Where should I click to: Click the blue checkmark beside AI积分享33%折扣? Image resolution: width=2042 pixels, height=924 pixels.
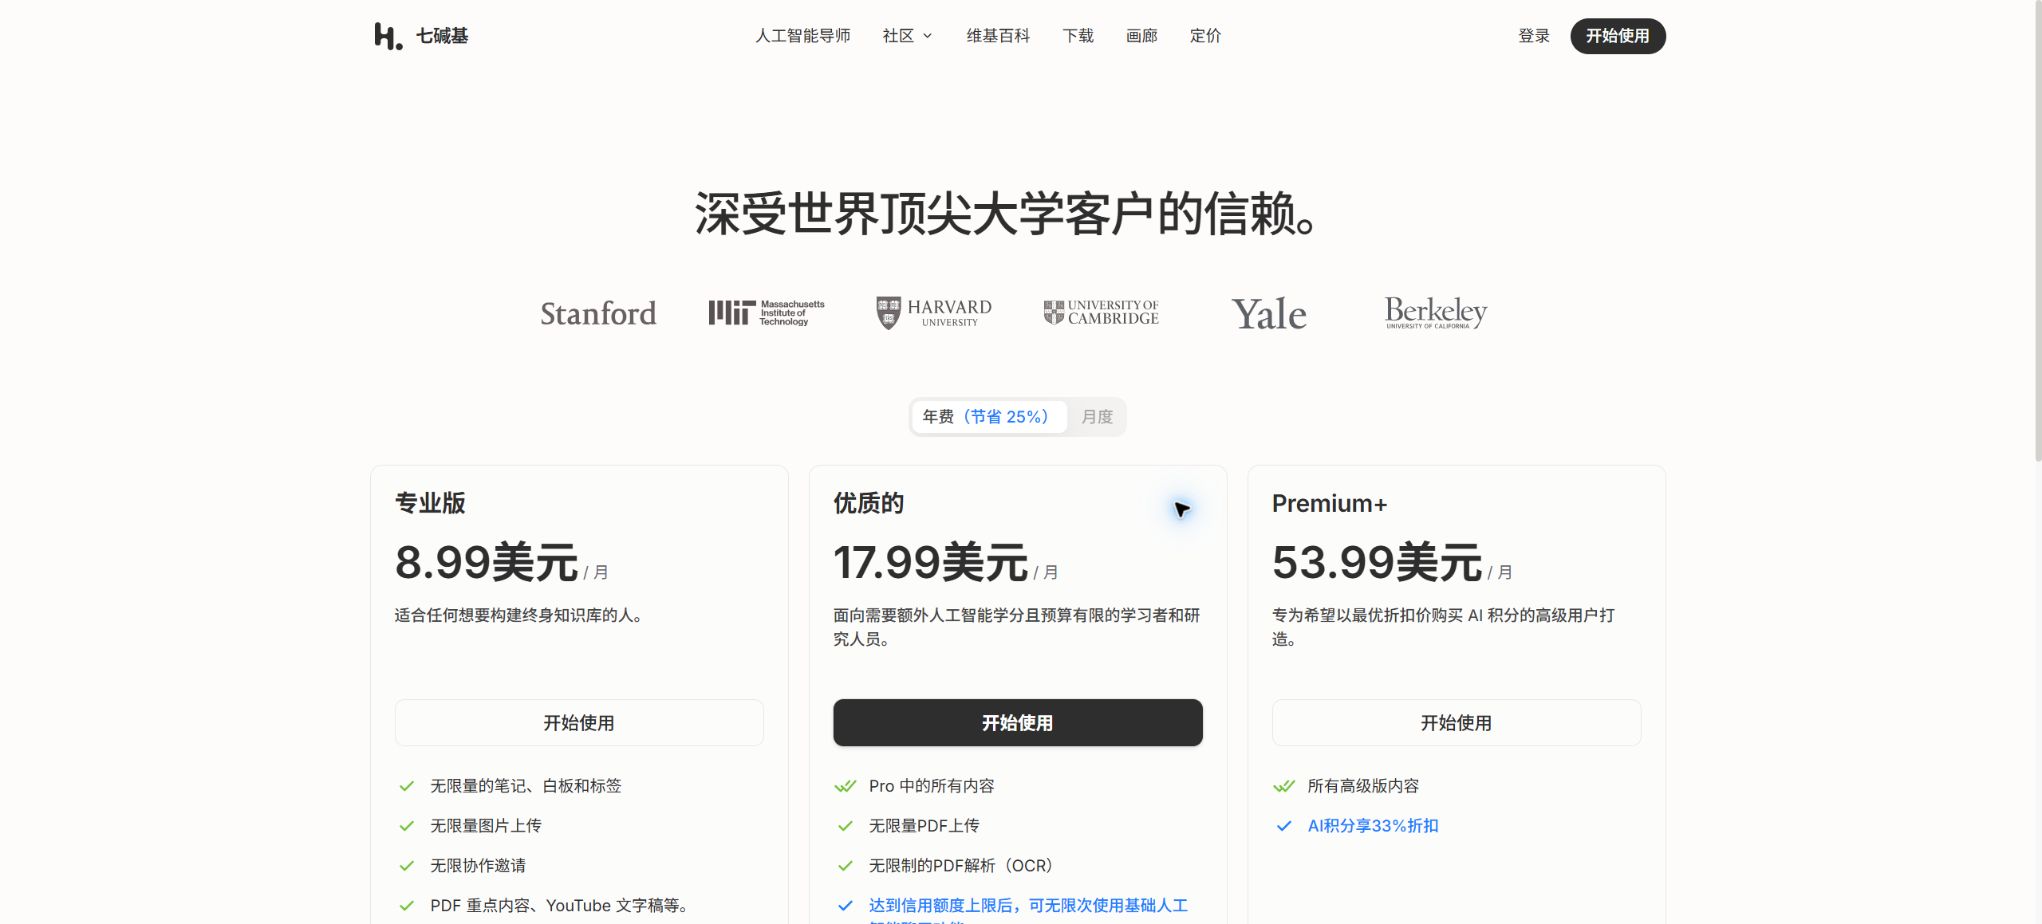(x=1284, y=826)
